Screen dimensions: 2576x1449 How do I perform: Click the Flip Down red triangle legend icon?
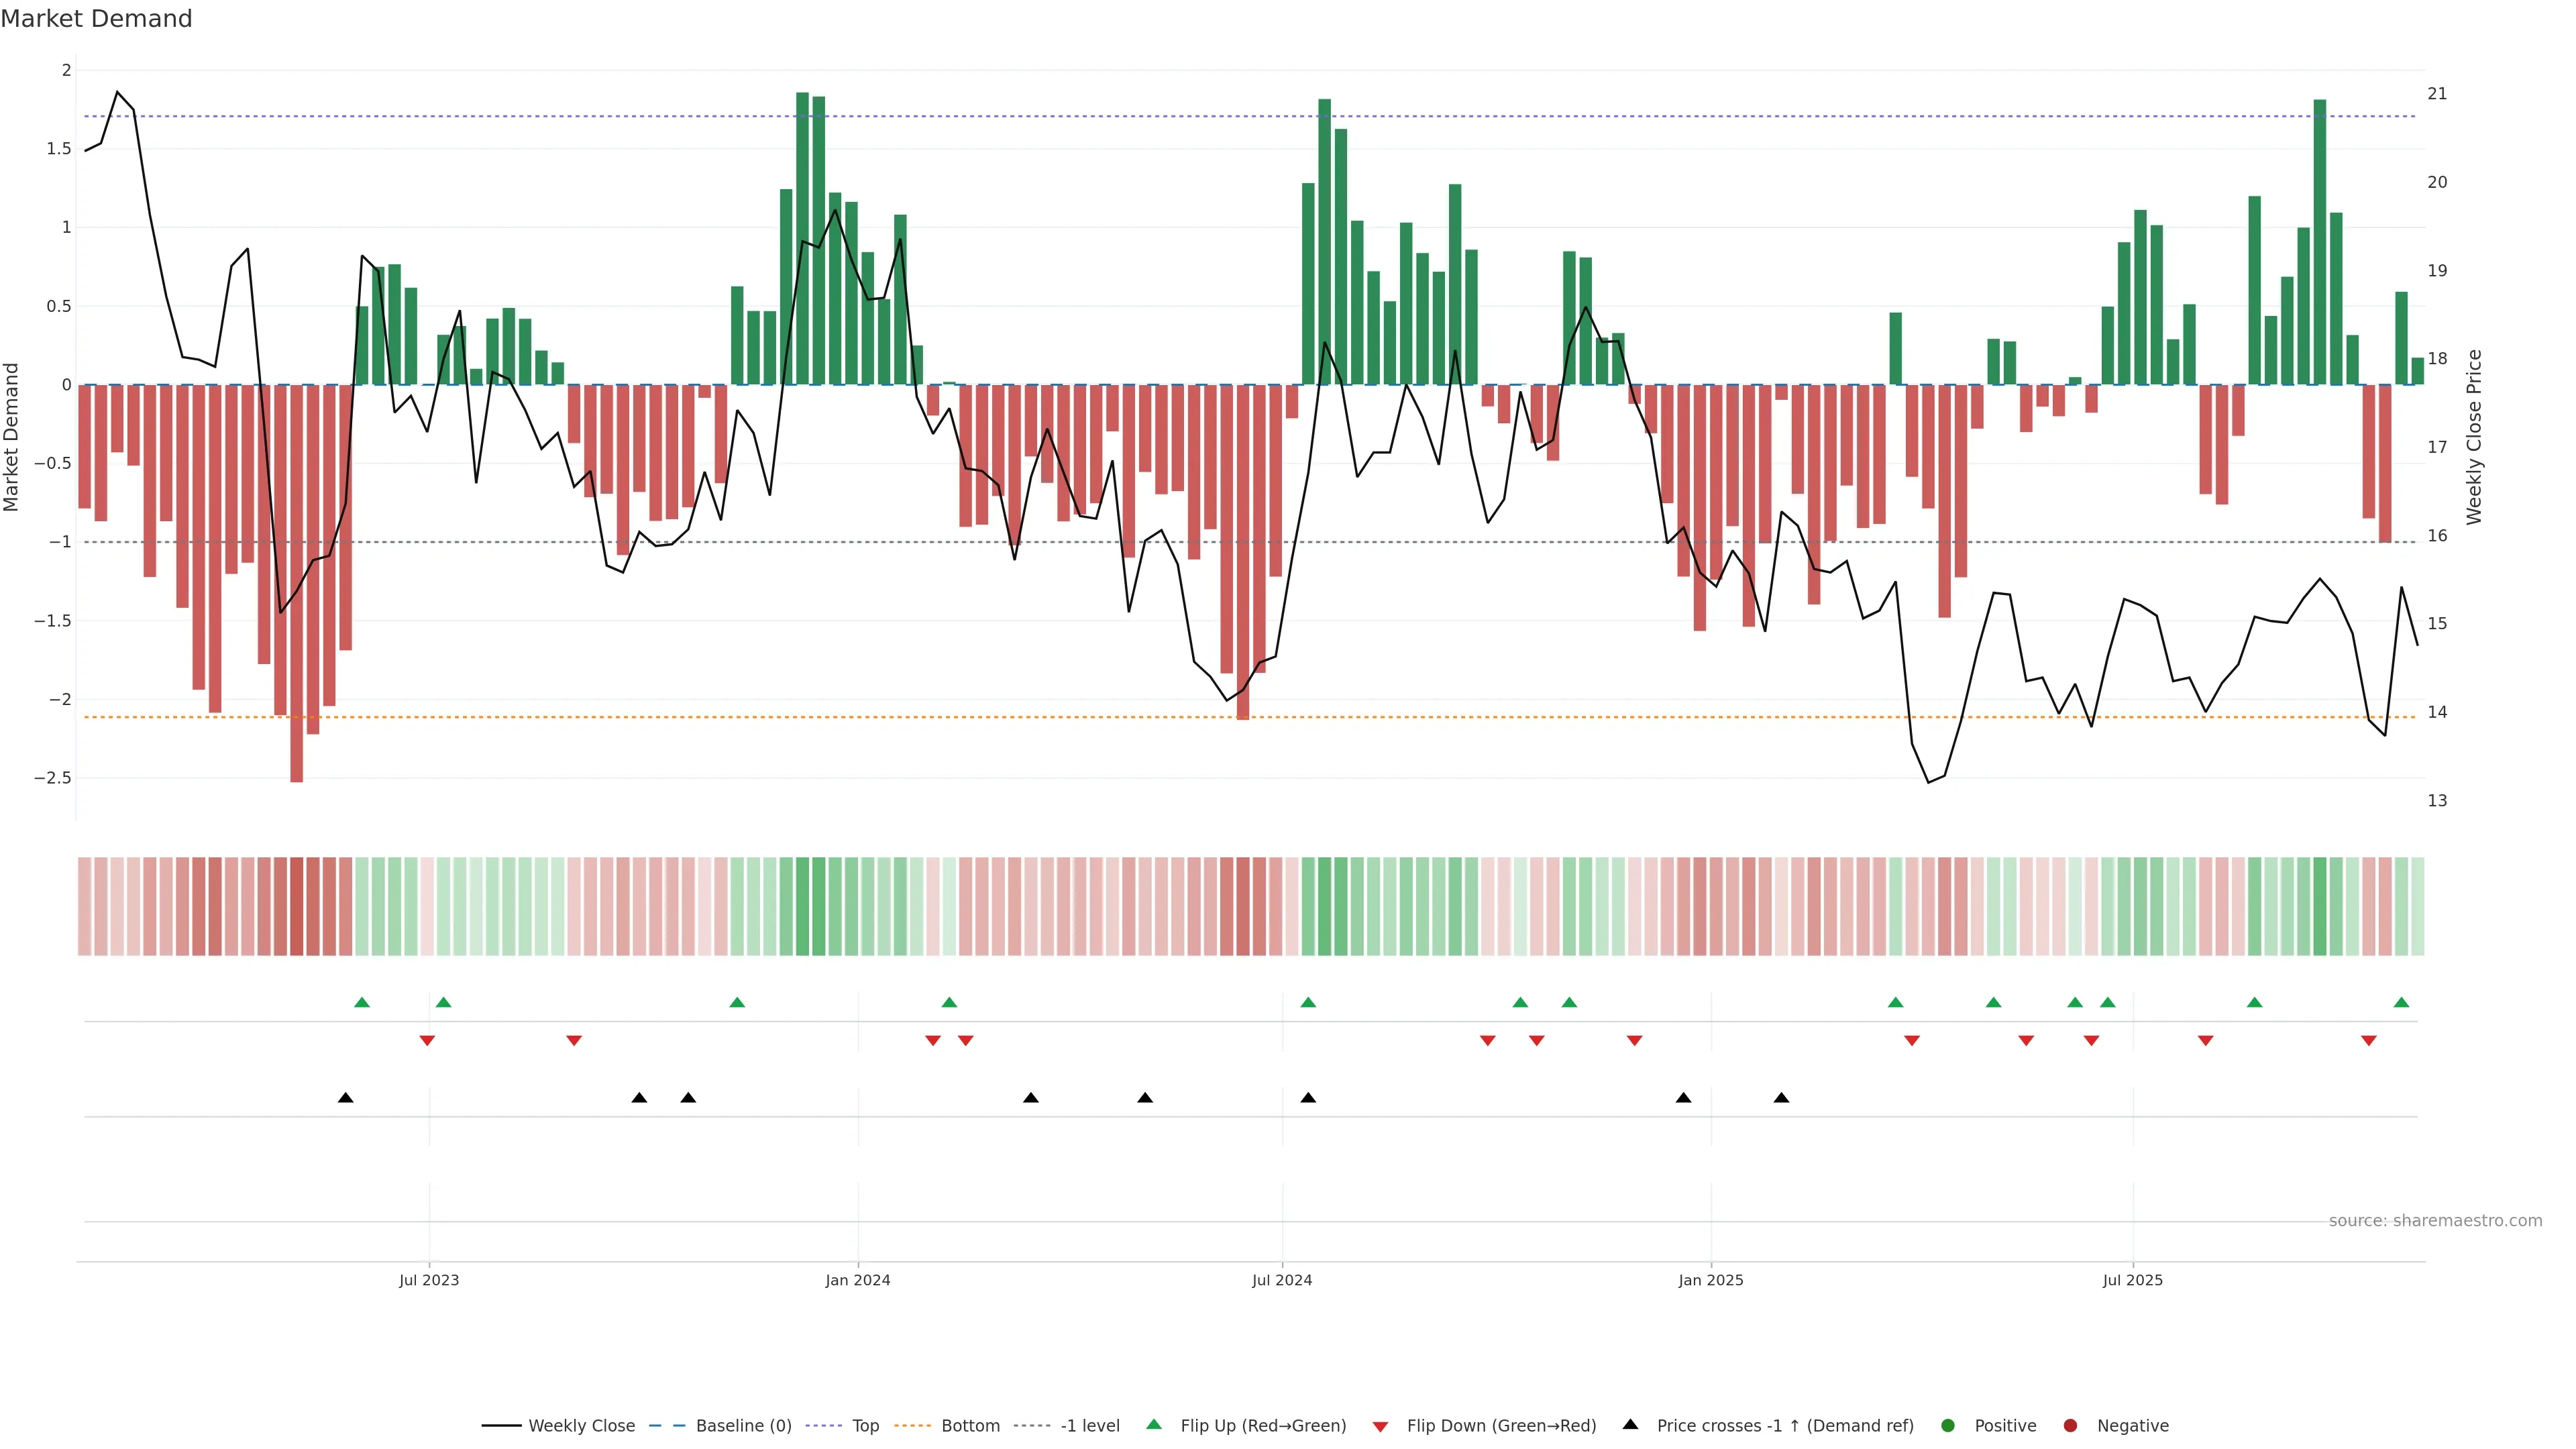(1380, 1426)
